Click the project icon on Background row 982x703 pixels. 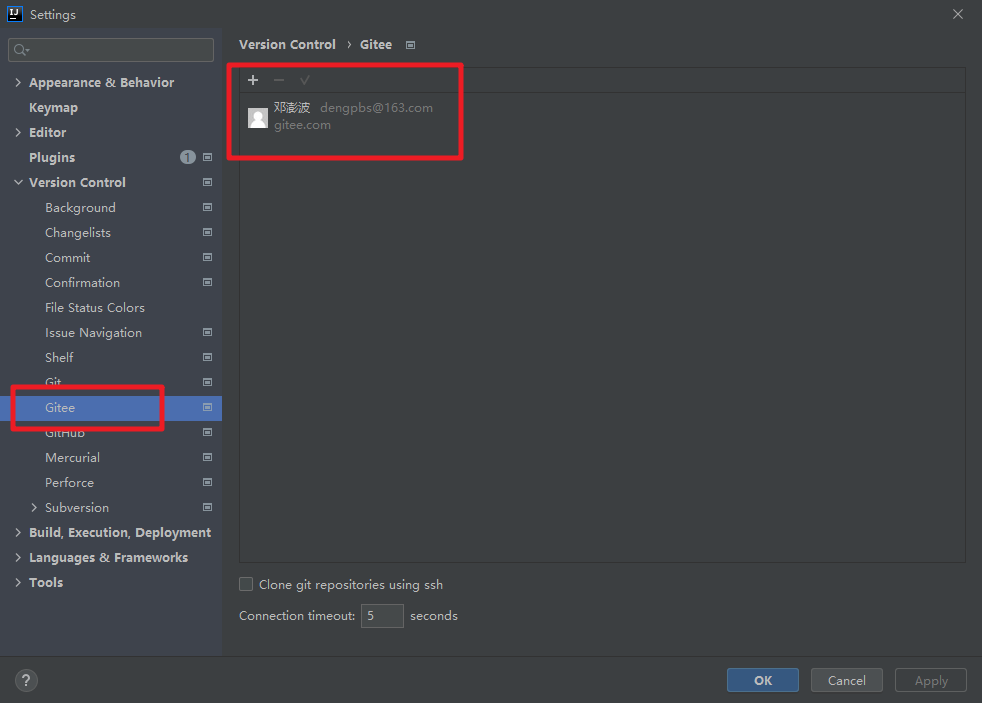207,207
